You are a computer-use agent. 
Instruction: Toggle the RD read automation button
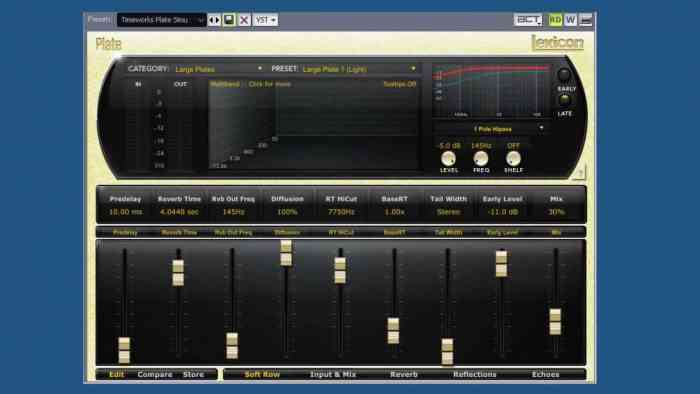[x=555, y=20]
